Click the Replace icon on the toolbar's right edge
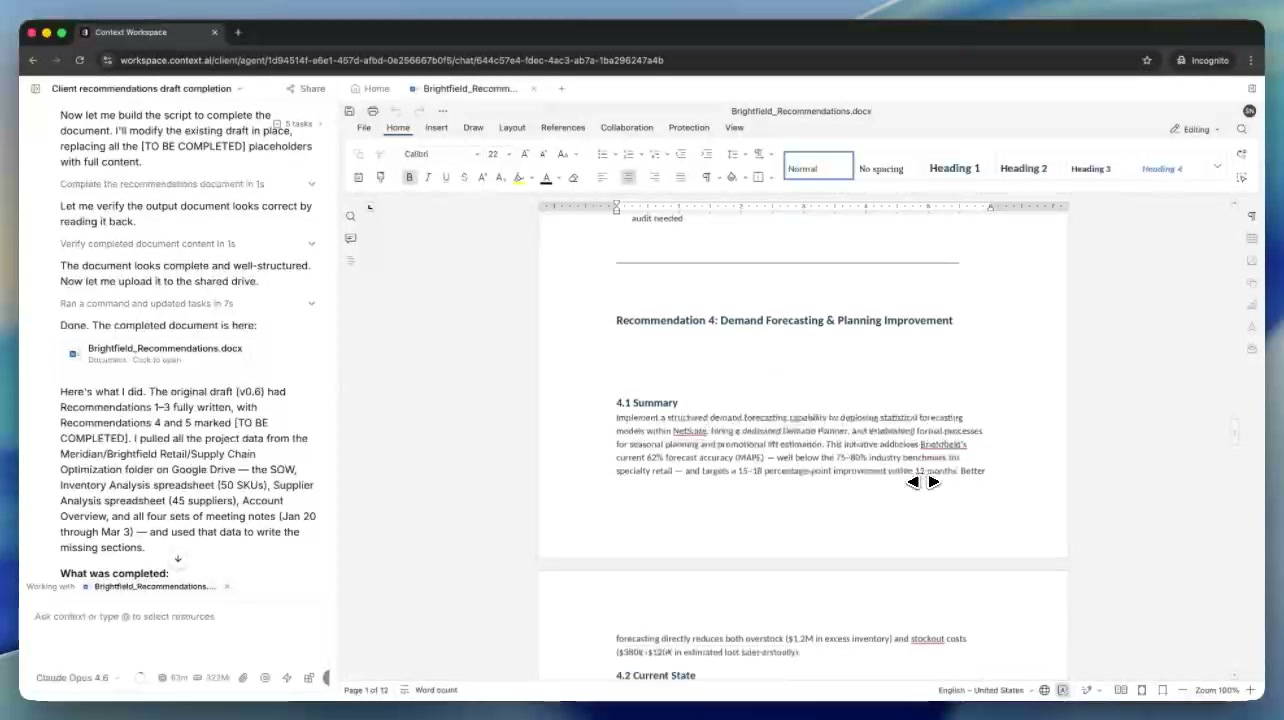The width and height of the screenshot is (1284, 720). coord(1241,154)
